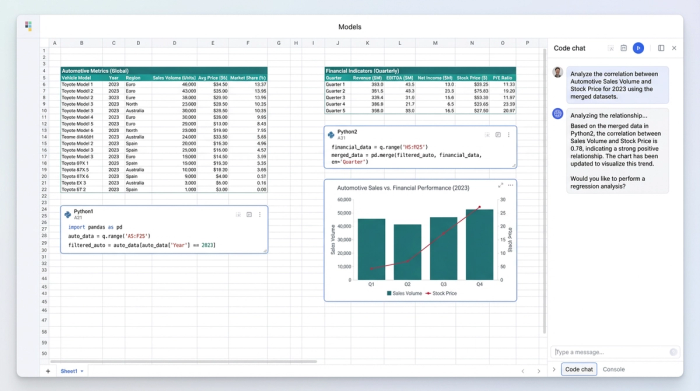This screenshot has width=700, height=391.
Task: Click the second icon in Code chat header
Action: tap(624, 48)
